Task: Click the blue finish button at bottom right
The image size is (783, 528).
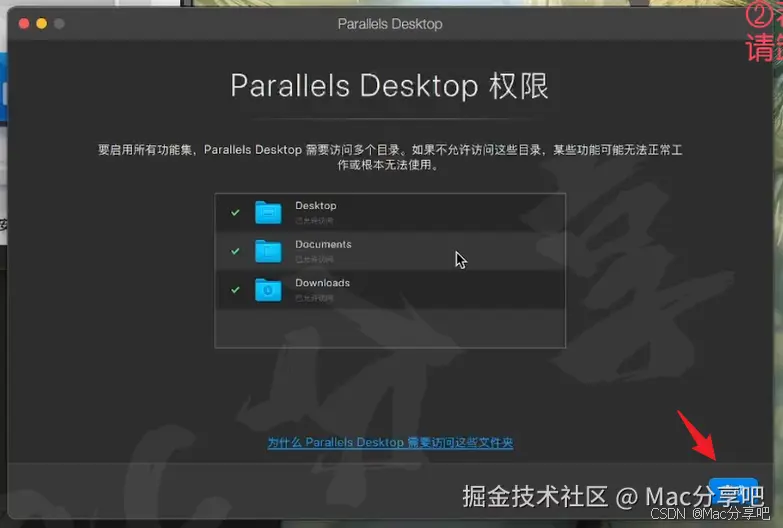Action: tap(735, 490)
